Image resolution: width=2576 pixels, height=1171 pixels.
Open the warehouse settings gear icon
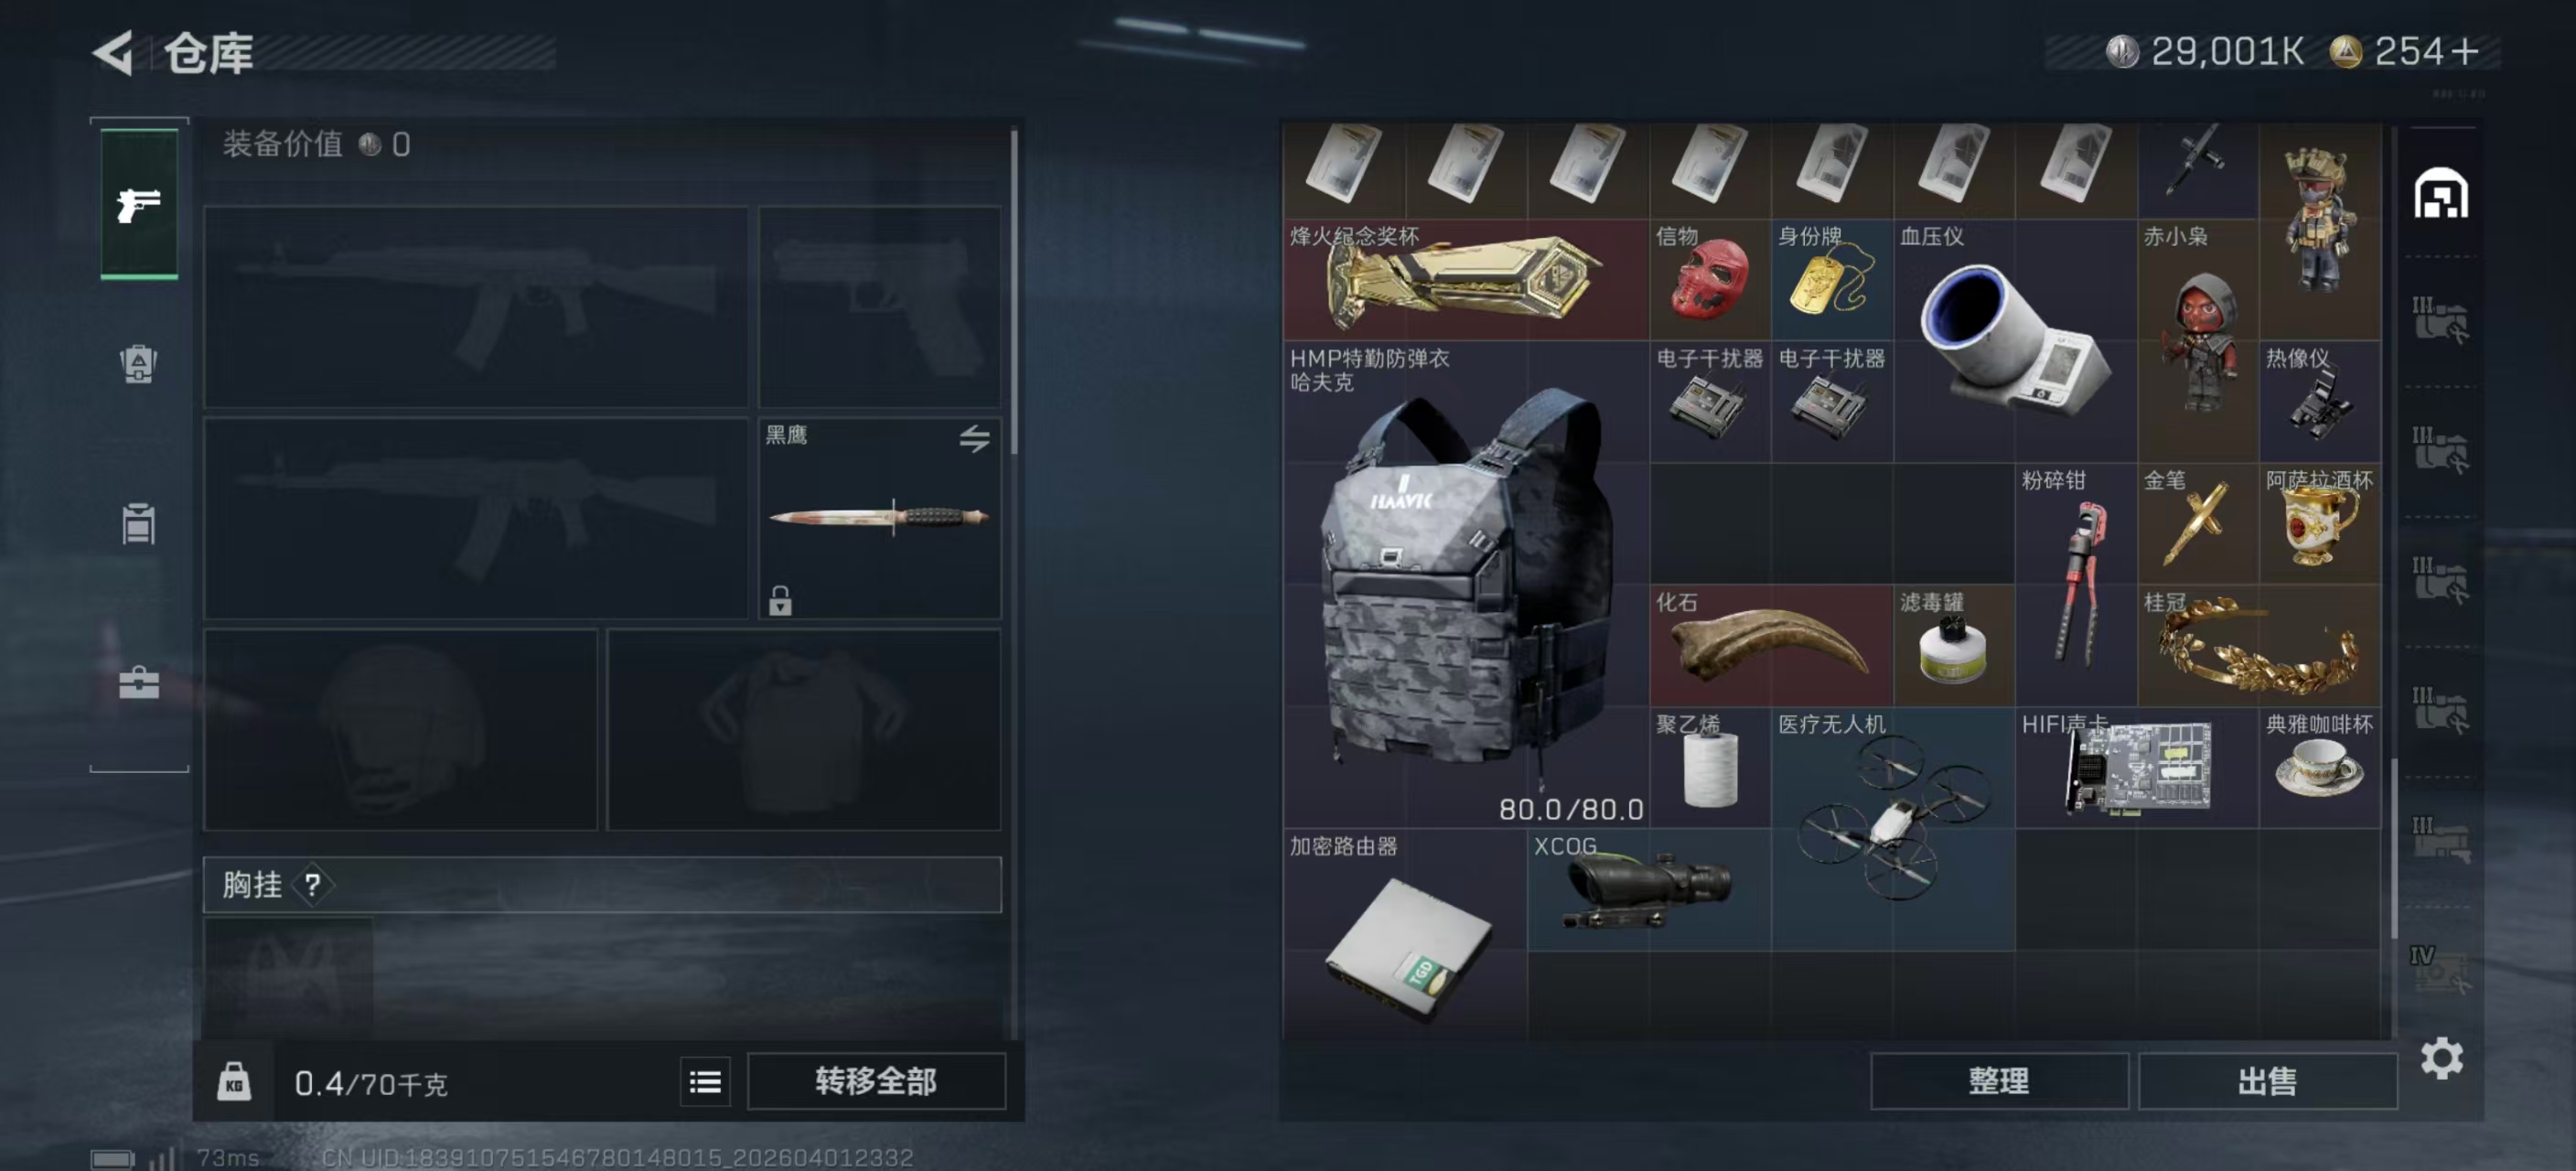point(2441,1058)
